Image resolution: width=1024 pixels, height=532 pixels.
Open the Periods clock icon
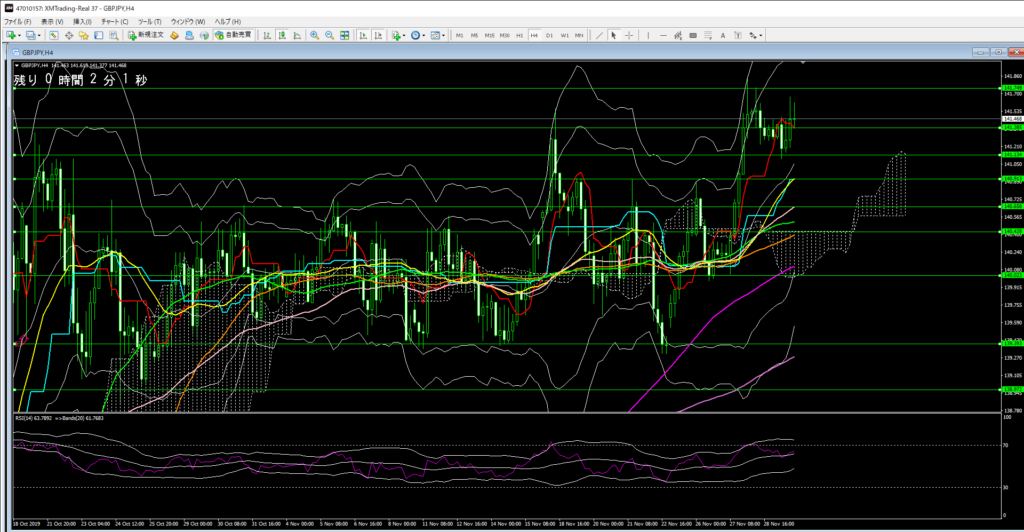click(x=415, y=35)
